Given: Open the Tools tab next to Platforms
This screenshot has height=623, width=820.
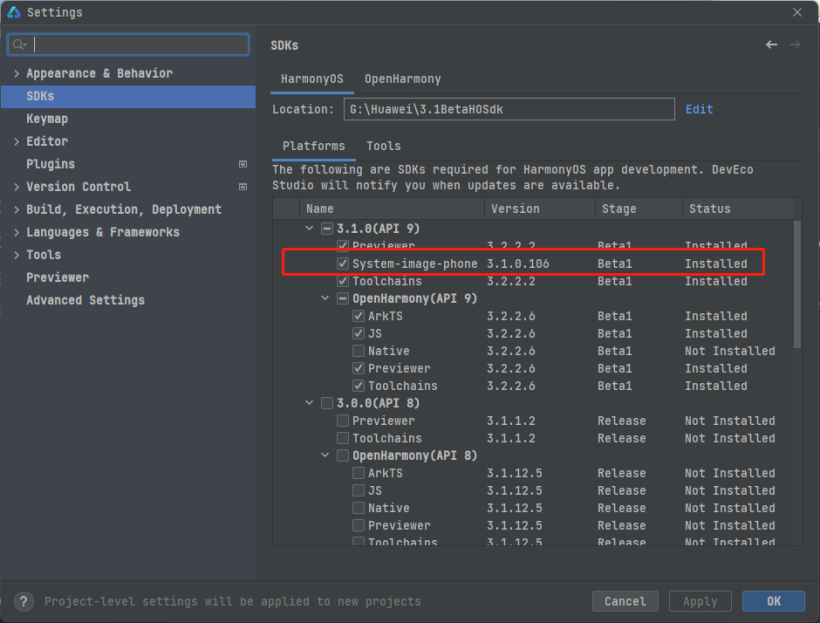Looking at the screenshot, I should pos(384,145).
